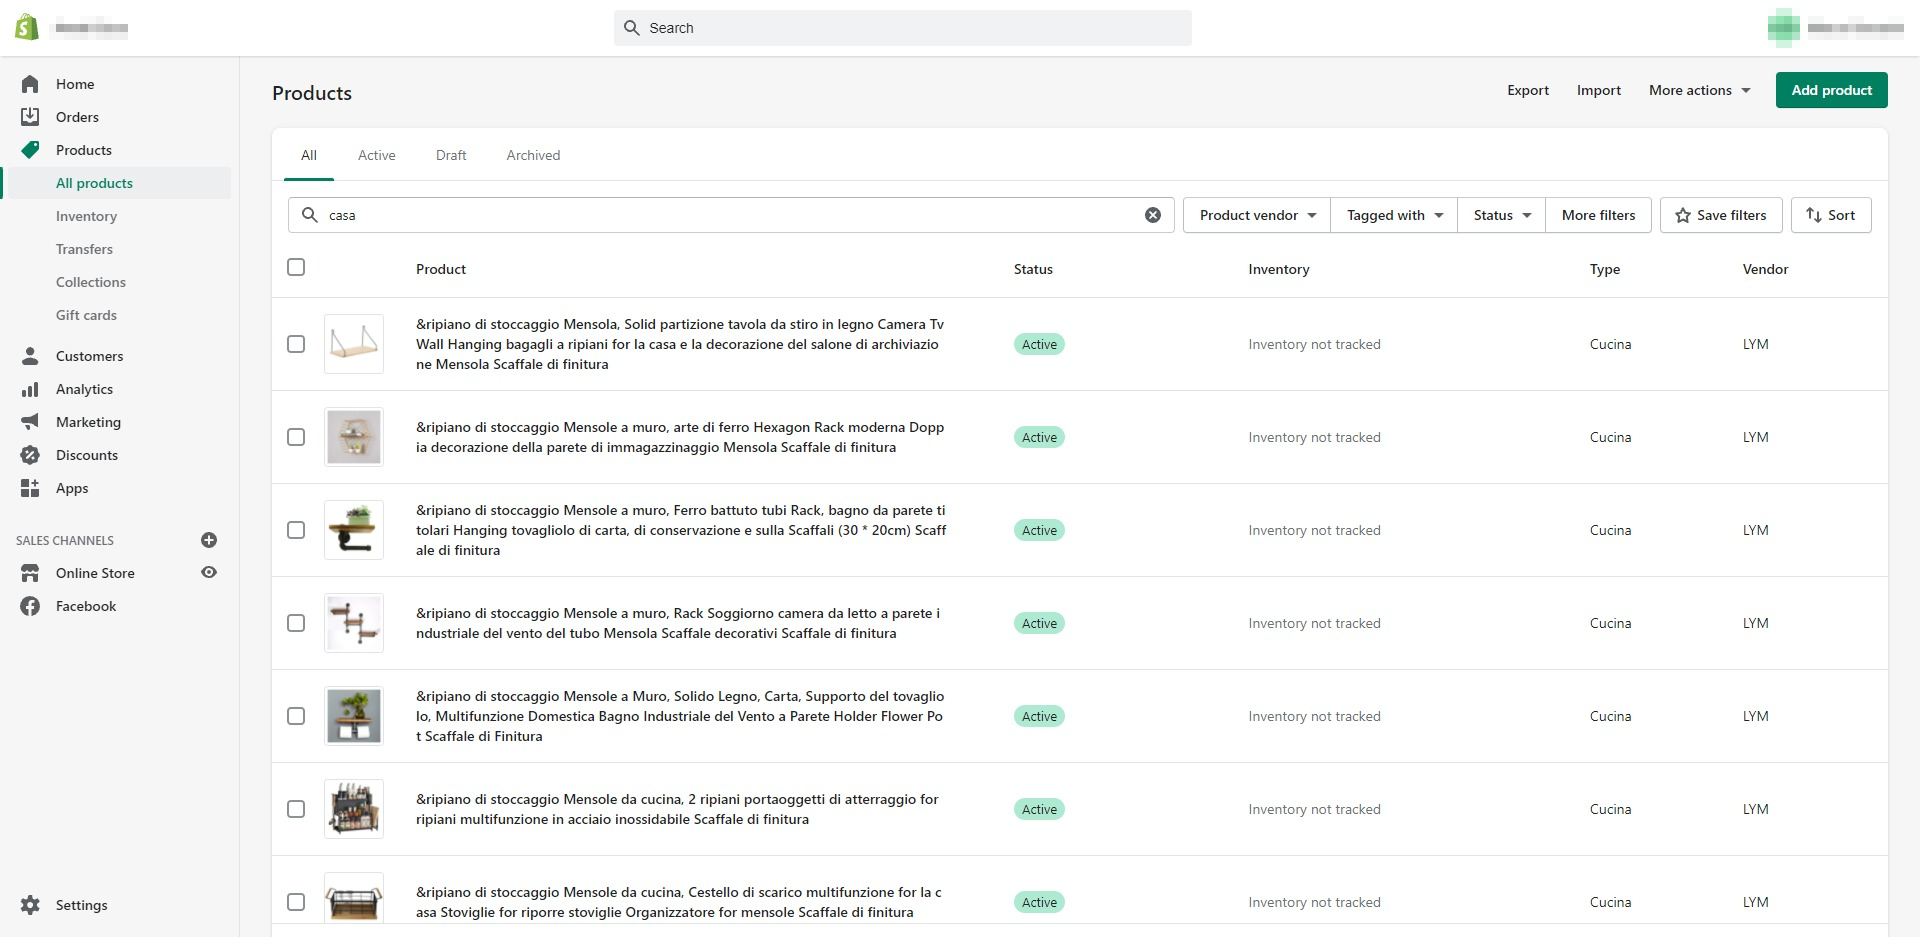
Task: Click the Export link
Action: (1528, 90)
